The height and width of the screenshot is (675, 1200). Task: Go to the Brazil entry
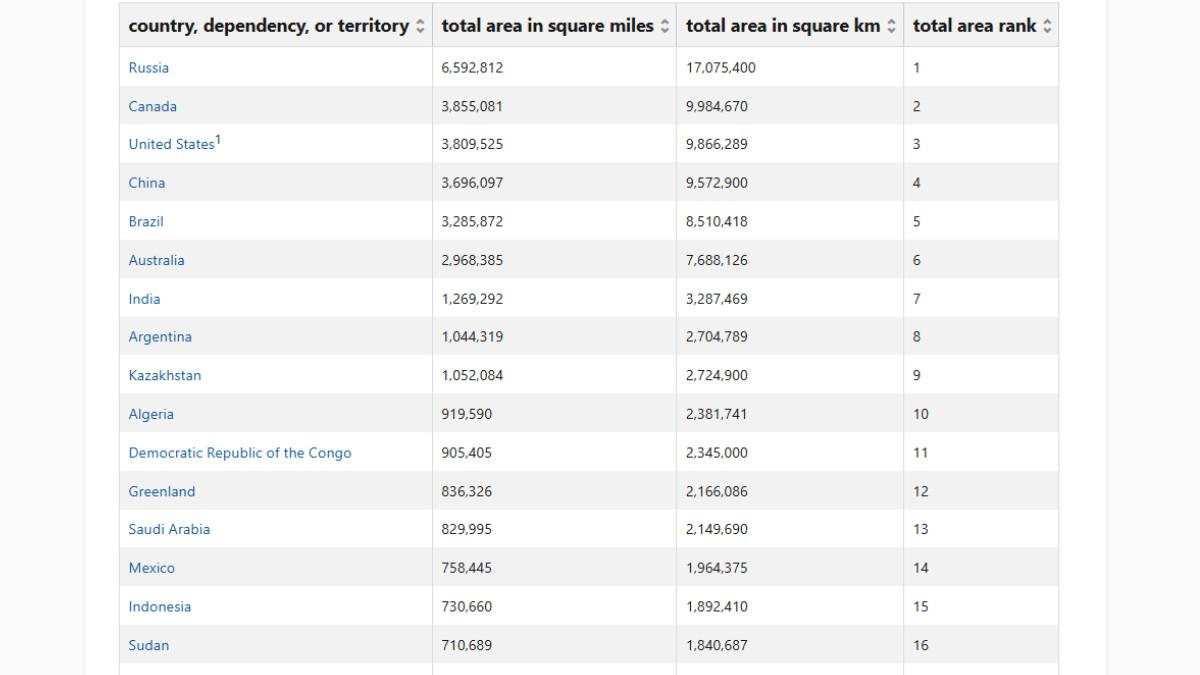tap(146, 221)
